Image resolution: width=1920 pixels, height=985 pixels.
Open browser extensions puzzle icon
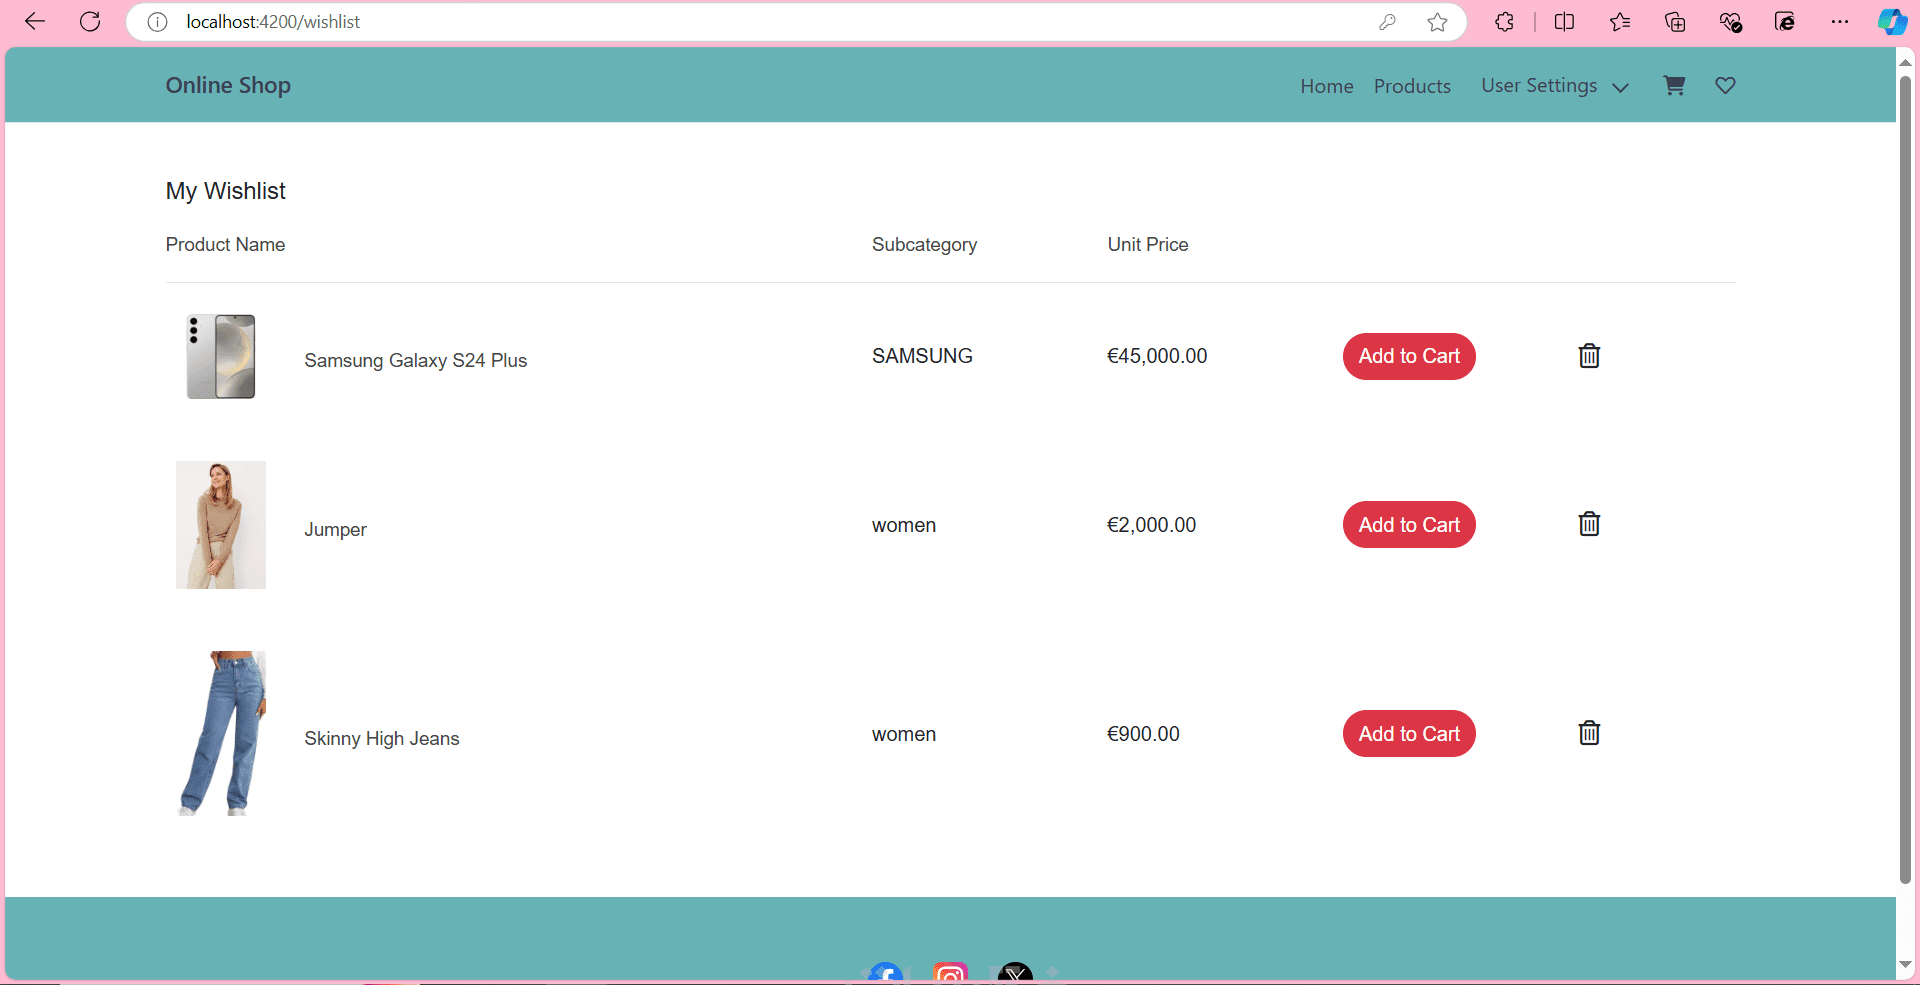coord(1504,22)
